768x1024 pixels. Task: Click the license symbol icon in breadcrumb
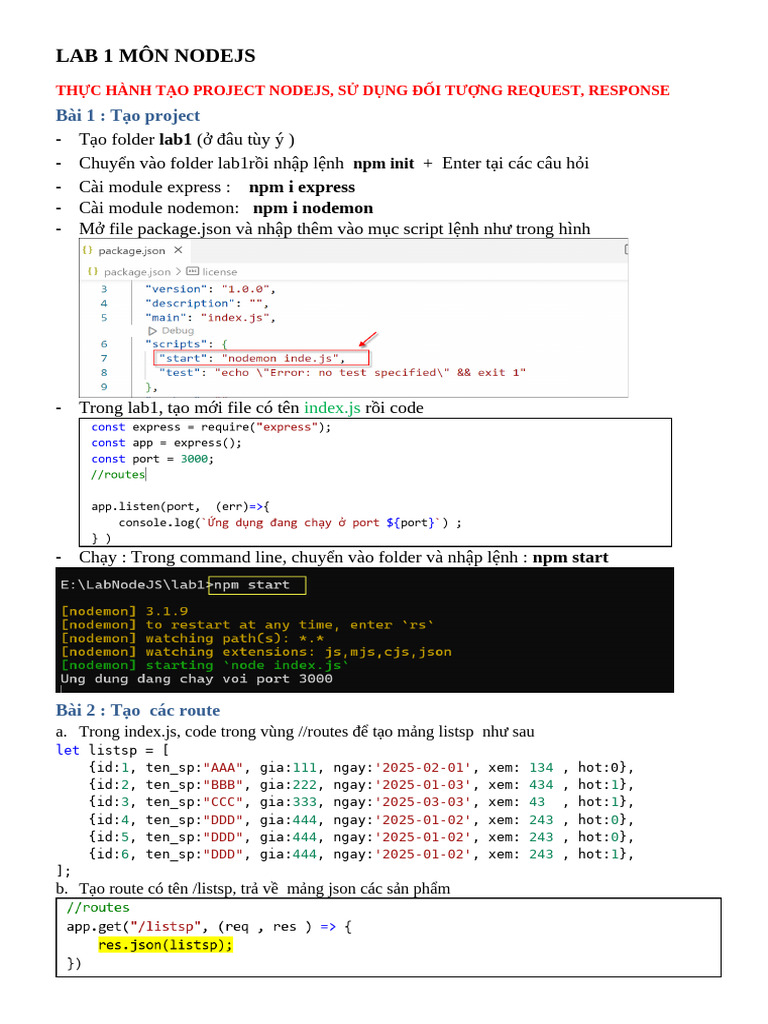pyautogui.click(x=192, y=271)
